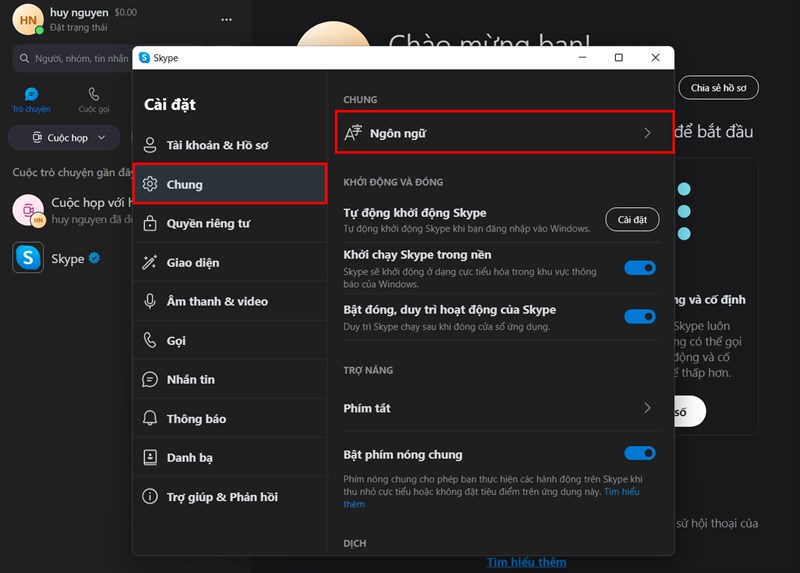Open the Cuộc họp dropdown
The height and width of the screenshot is (573, 800).
click(x=64, y=138)
